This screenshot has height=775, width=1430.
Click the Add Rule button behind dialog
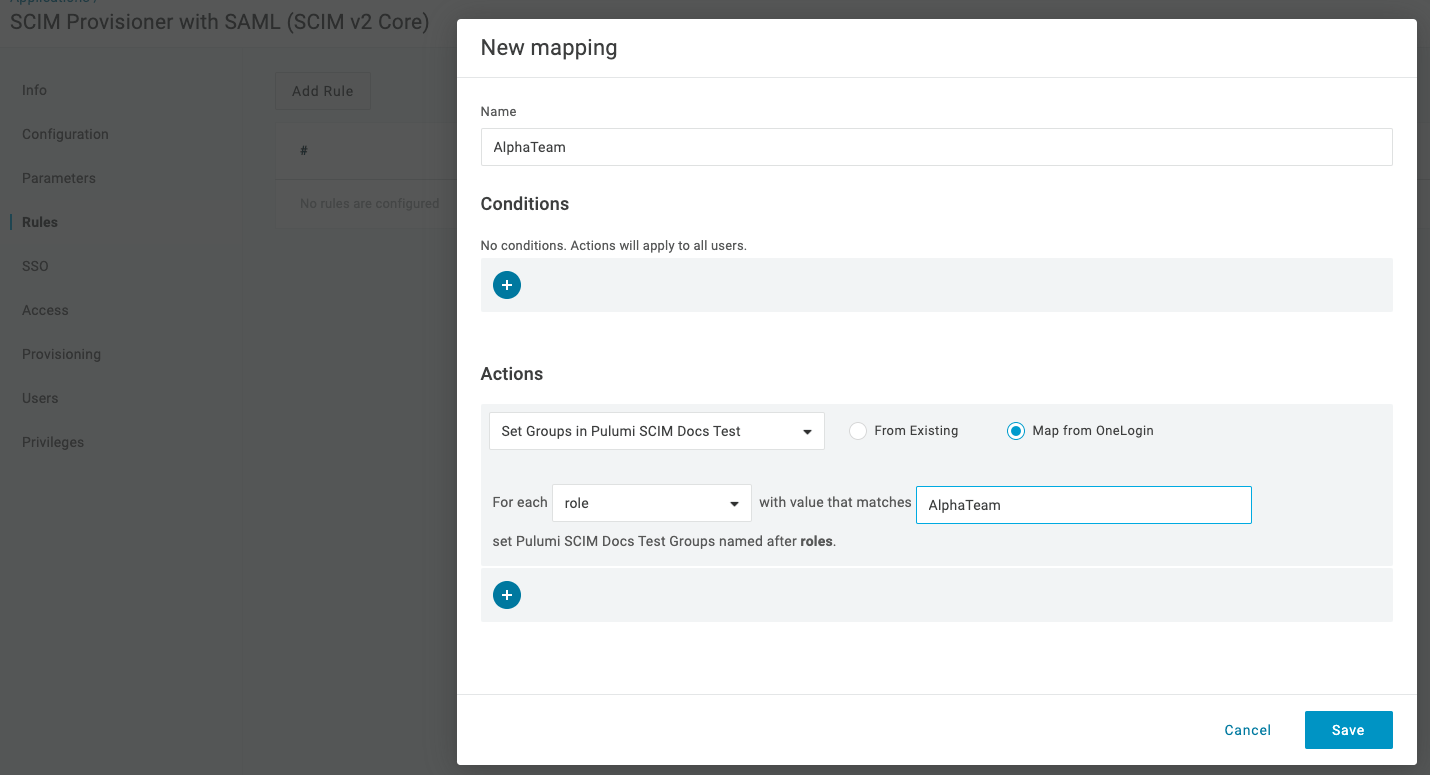click(322, 91)
